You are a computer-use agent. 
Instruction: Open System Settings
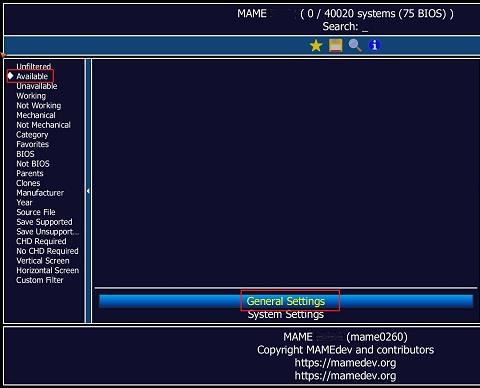(286, 314)
